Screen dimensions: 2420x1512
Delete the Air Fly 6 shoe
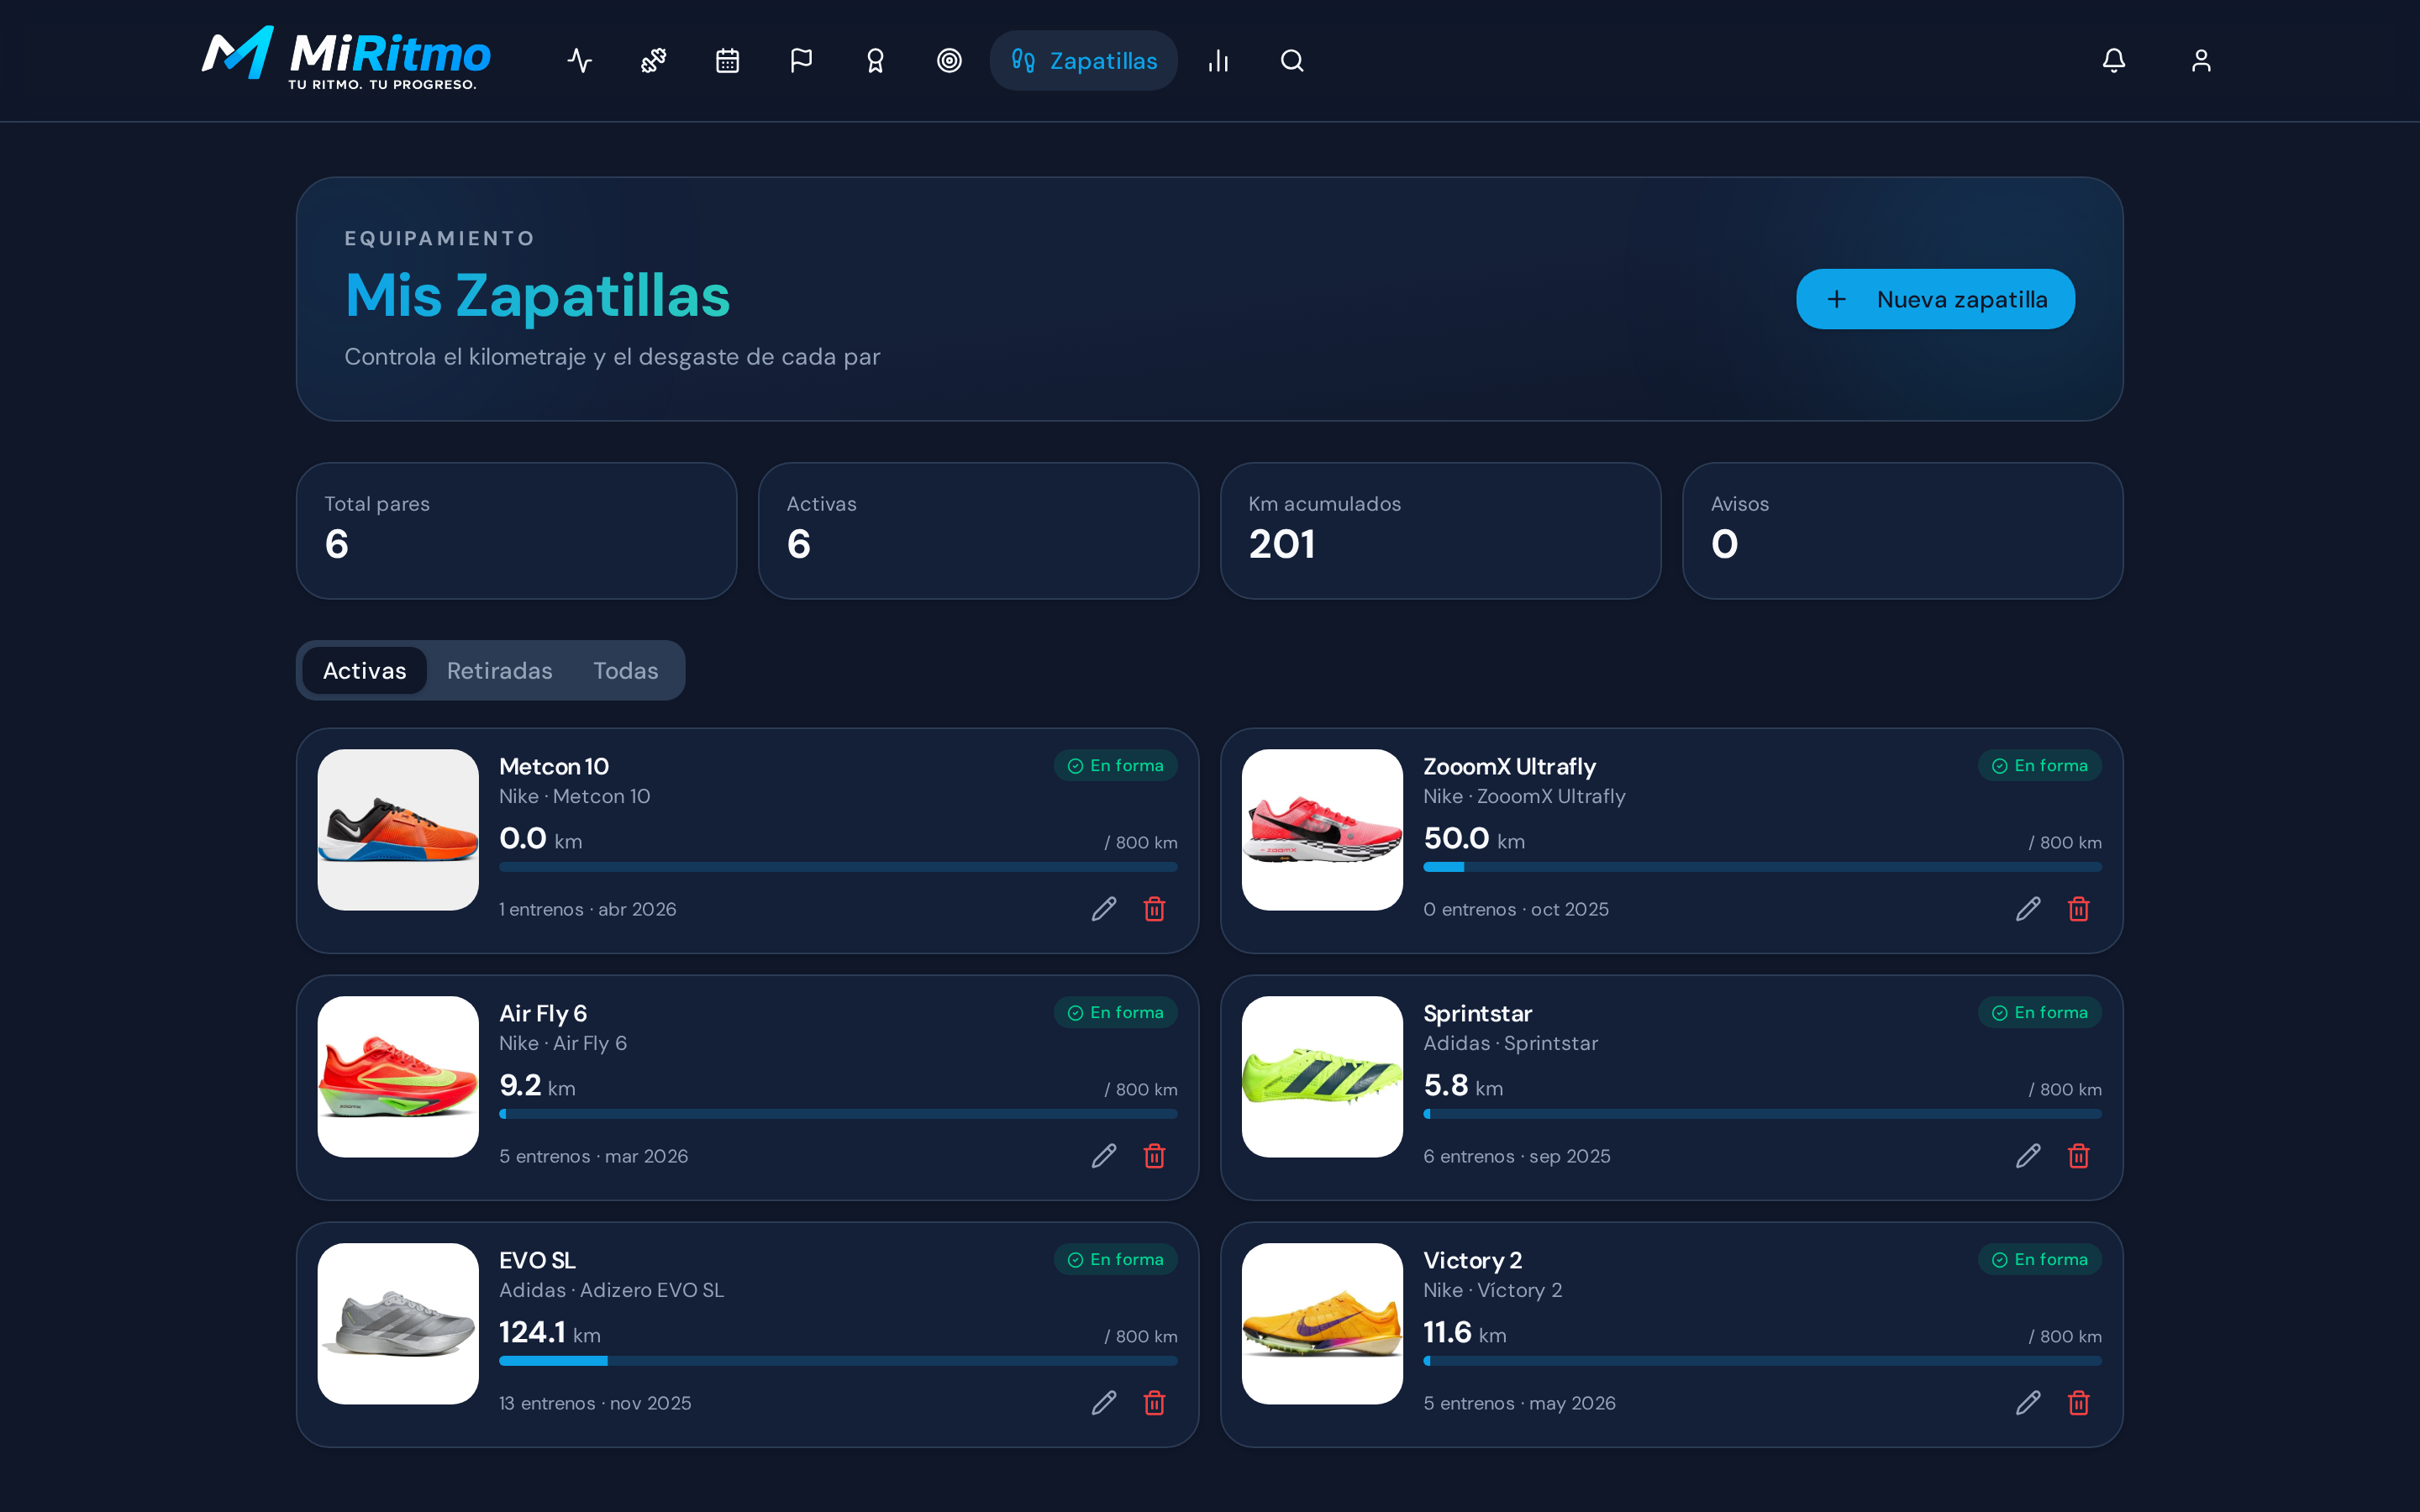pyautogui.click(x=1155, y=1156)
